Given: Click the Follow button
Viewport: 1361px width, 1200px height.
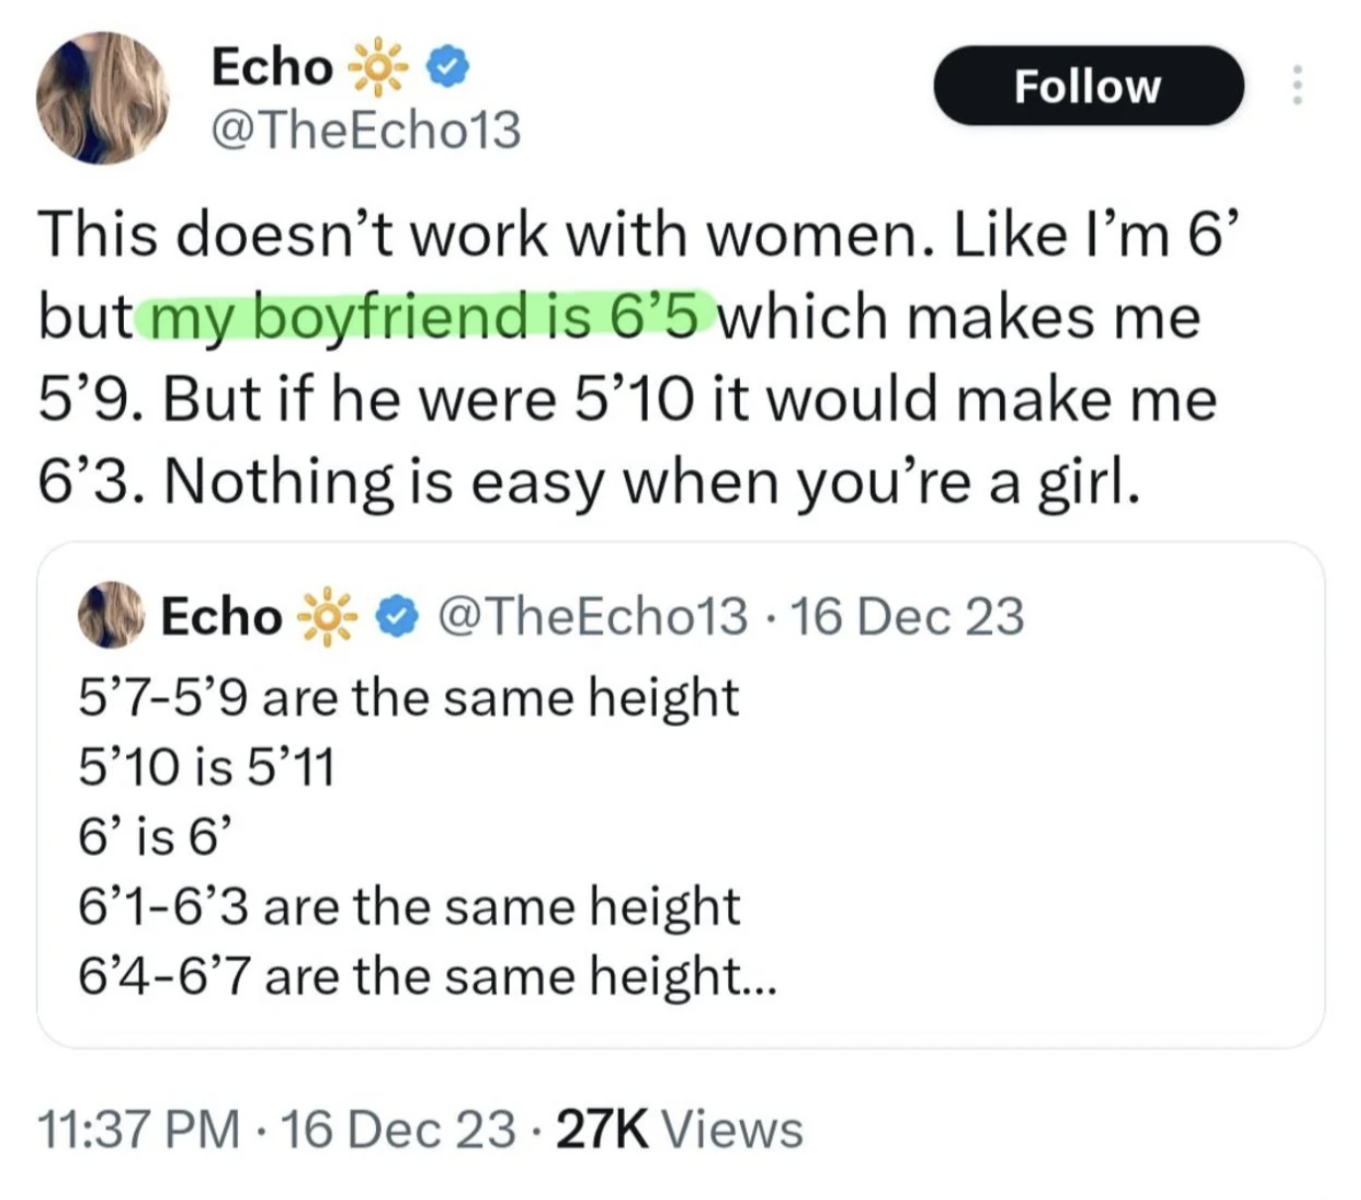Looking at the screenshot, I should 1088,86.
